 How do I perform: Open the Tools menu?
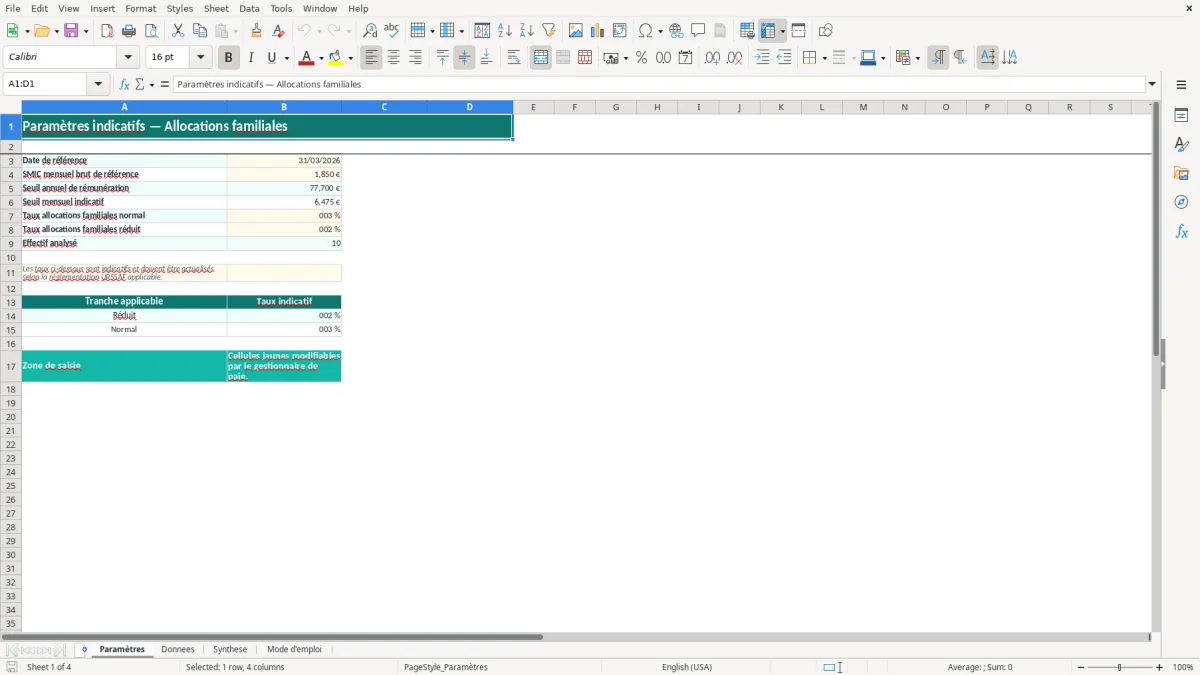[281, 8]
